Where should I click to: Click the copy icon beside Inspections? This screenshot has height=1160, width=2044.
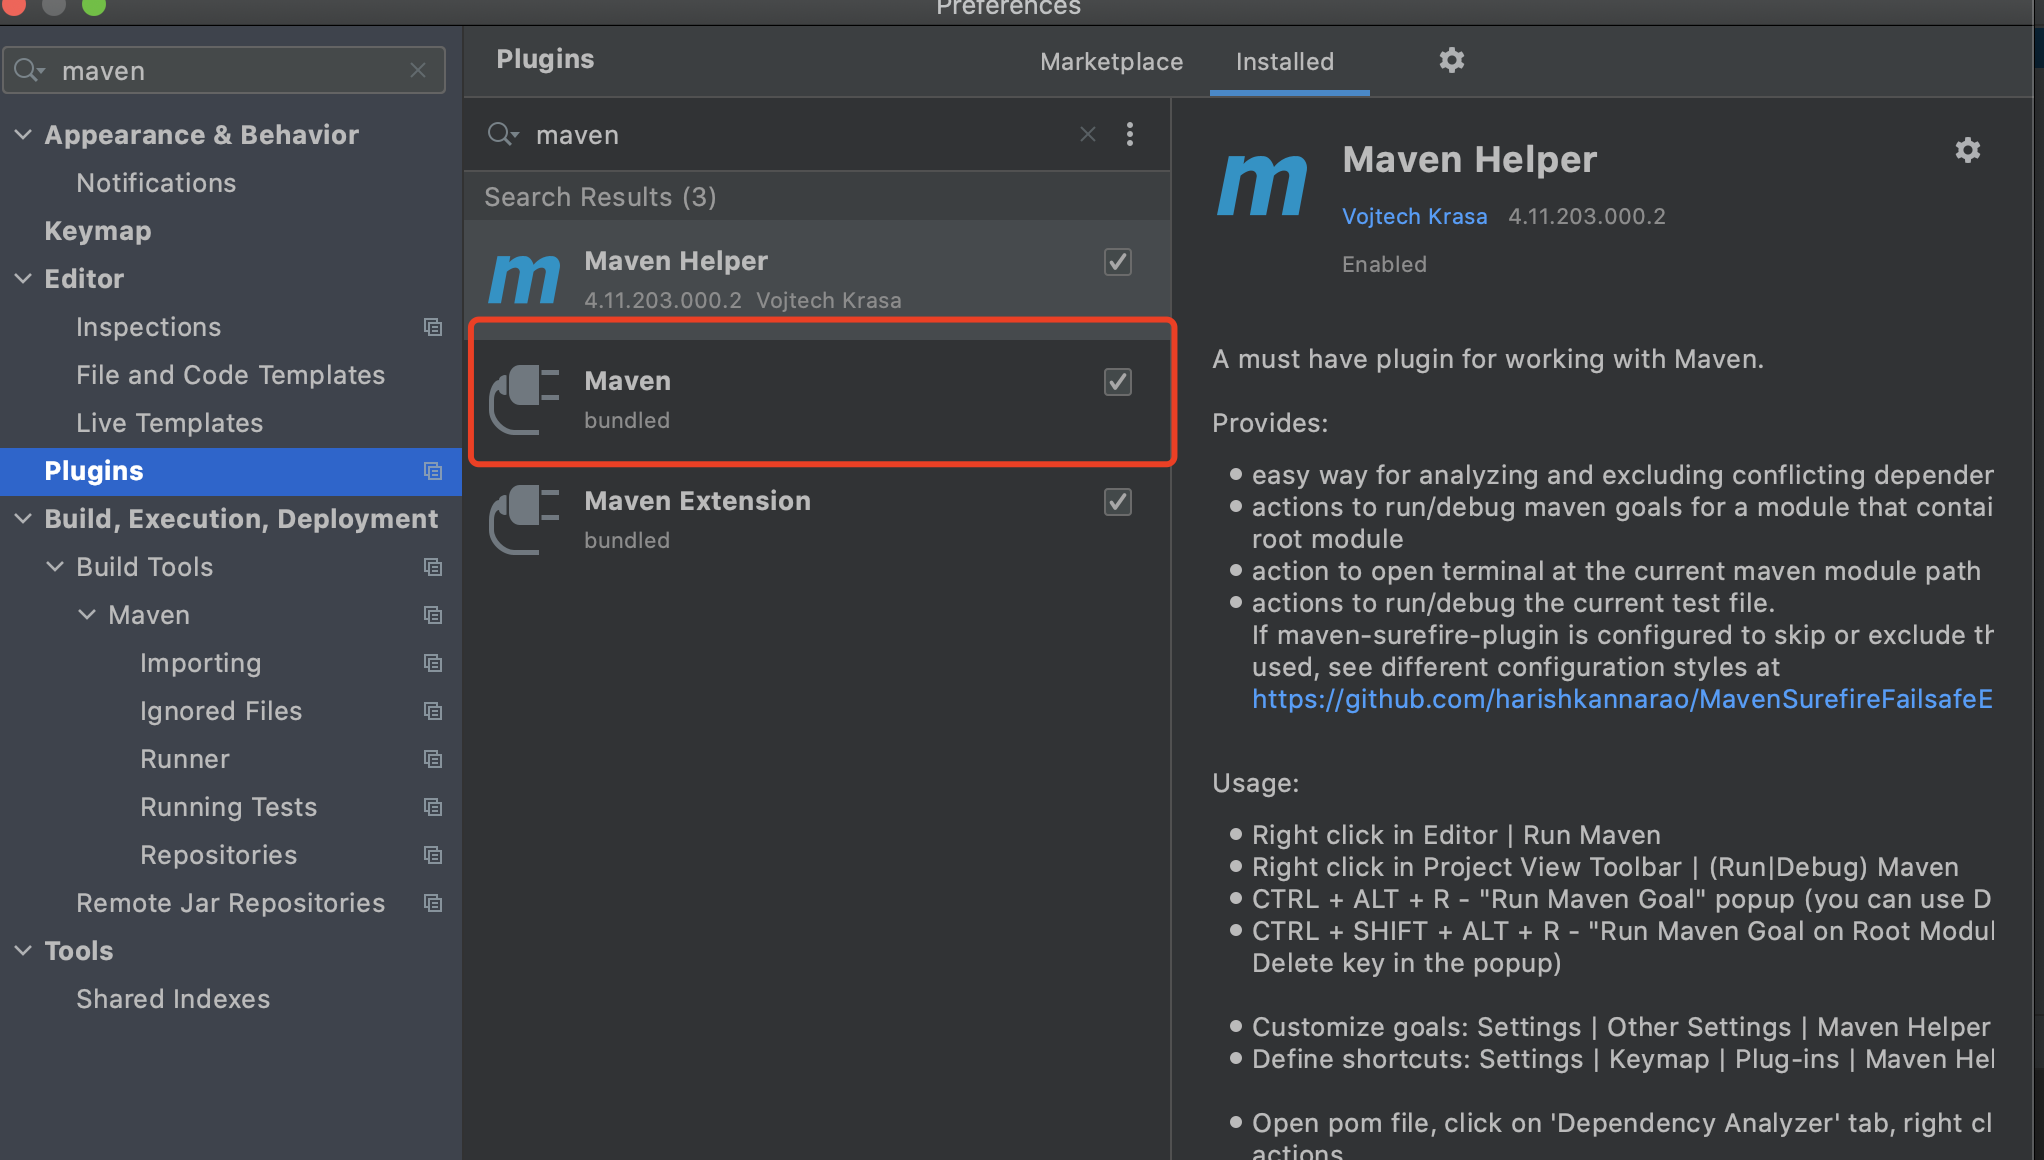[x=432, y=327]
